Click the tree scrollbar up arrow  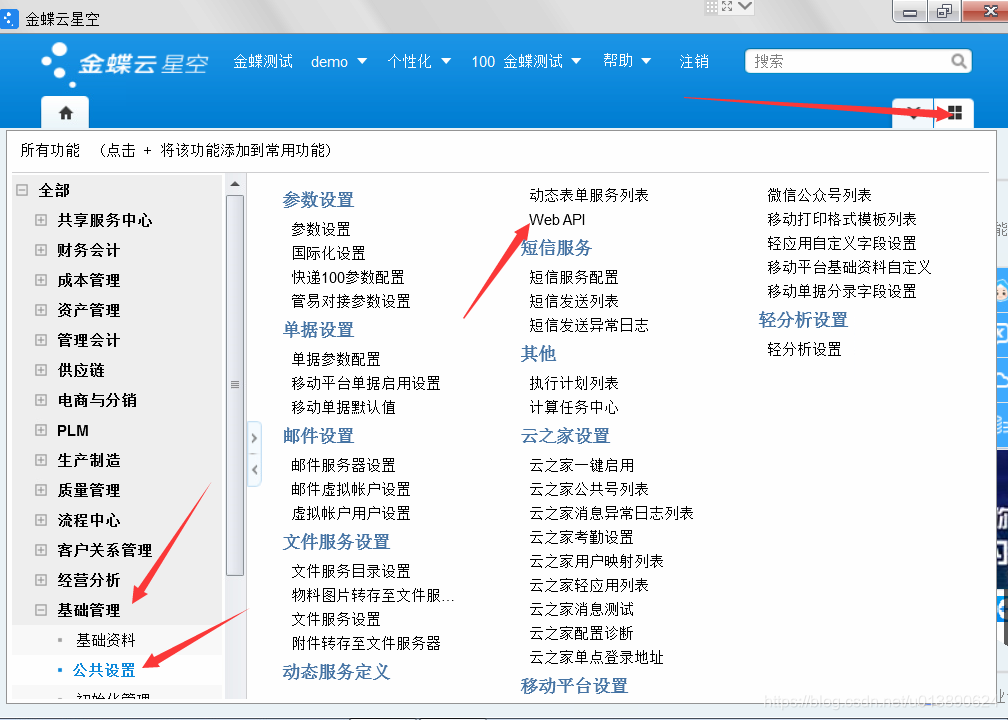point(235,184)
